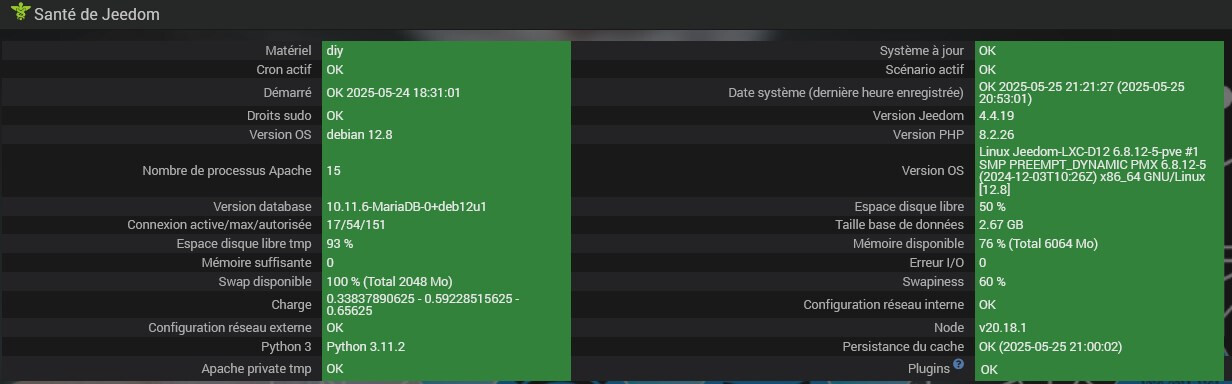Click 'Connexion active/max/autorisée' label

(220, 225)
